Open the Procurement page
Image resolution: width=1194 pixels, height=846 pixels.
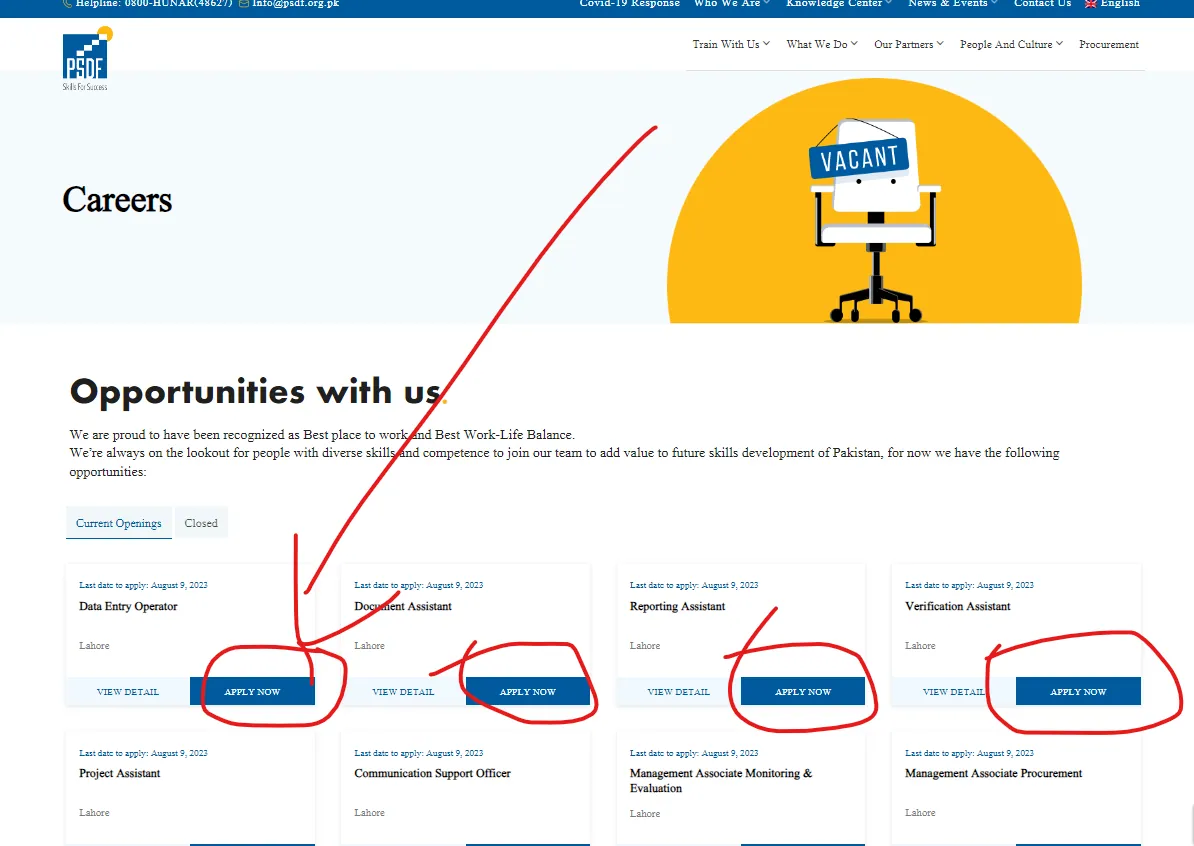[1109, 44]
